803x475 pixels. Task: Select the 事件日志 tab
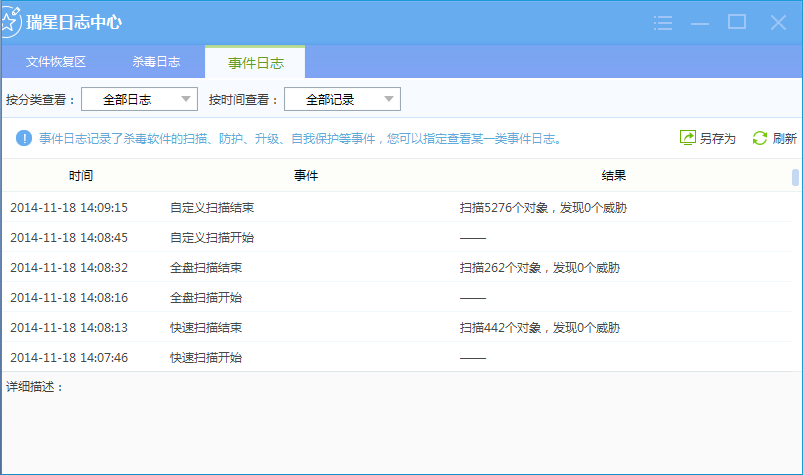point(255,63)
